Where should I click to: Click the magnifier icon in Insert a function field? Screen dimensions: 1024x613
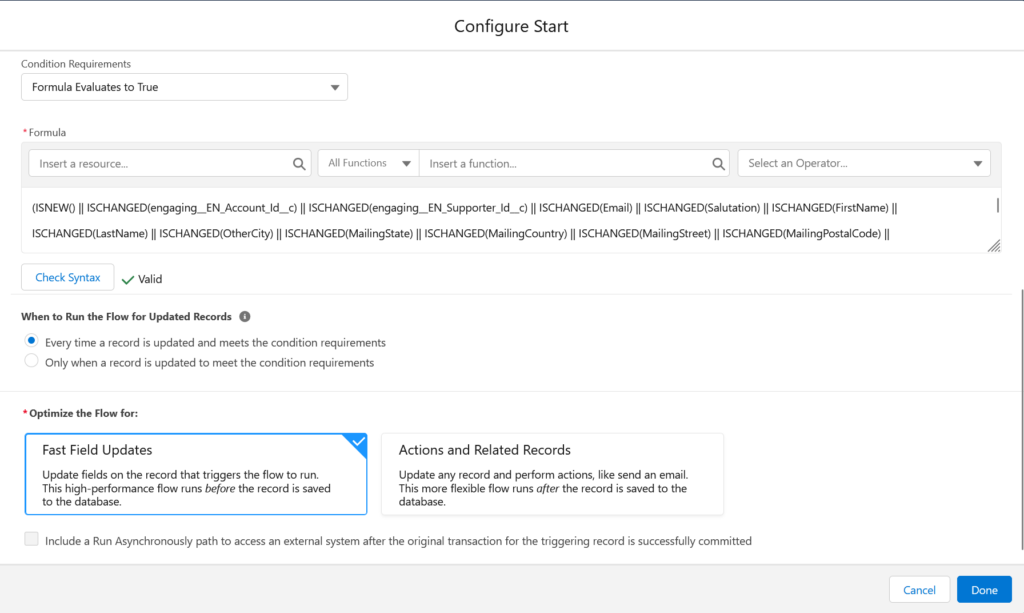718,163
